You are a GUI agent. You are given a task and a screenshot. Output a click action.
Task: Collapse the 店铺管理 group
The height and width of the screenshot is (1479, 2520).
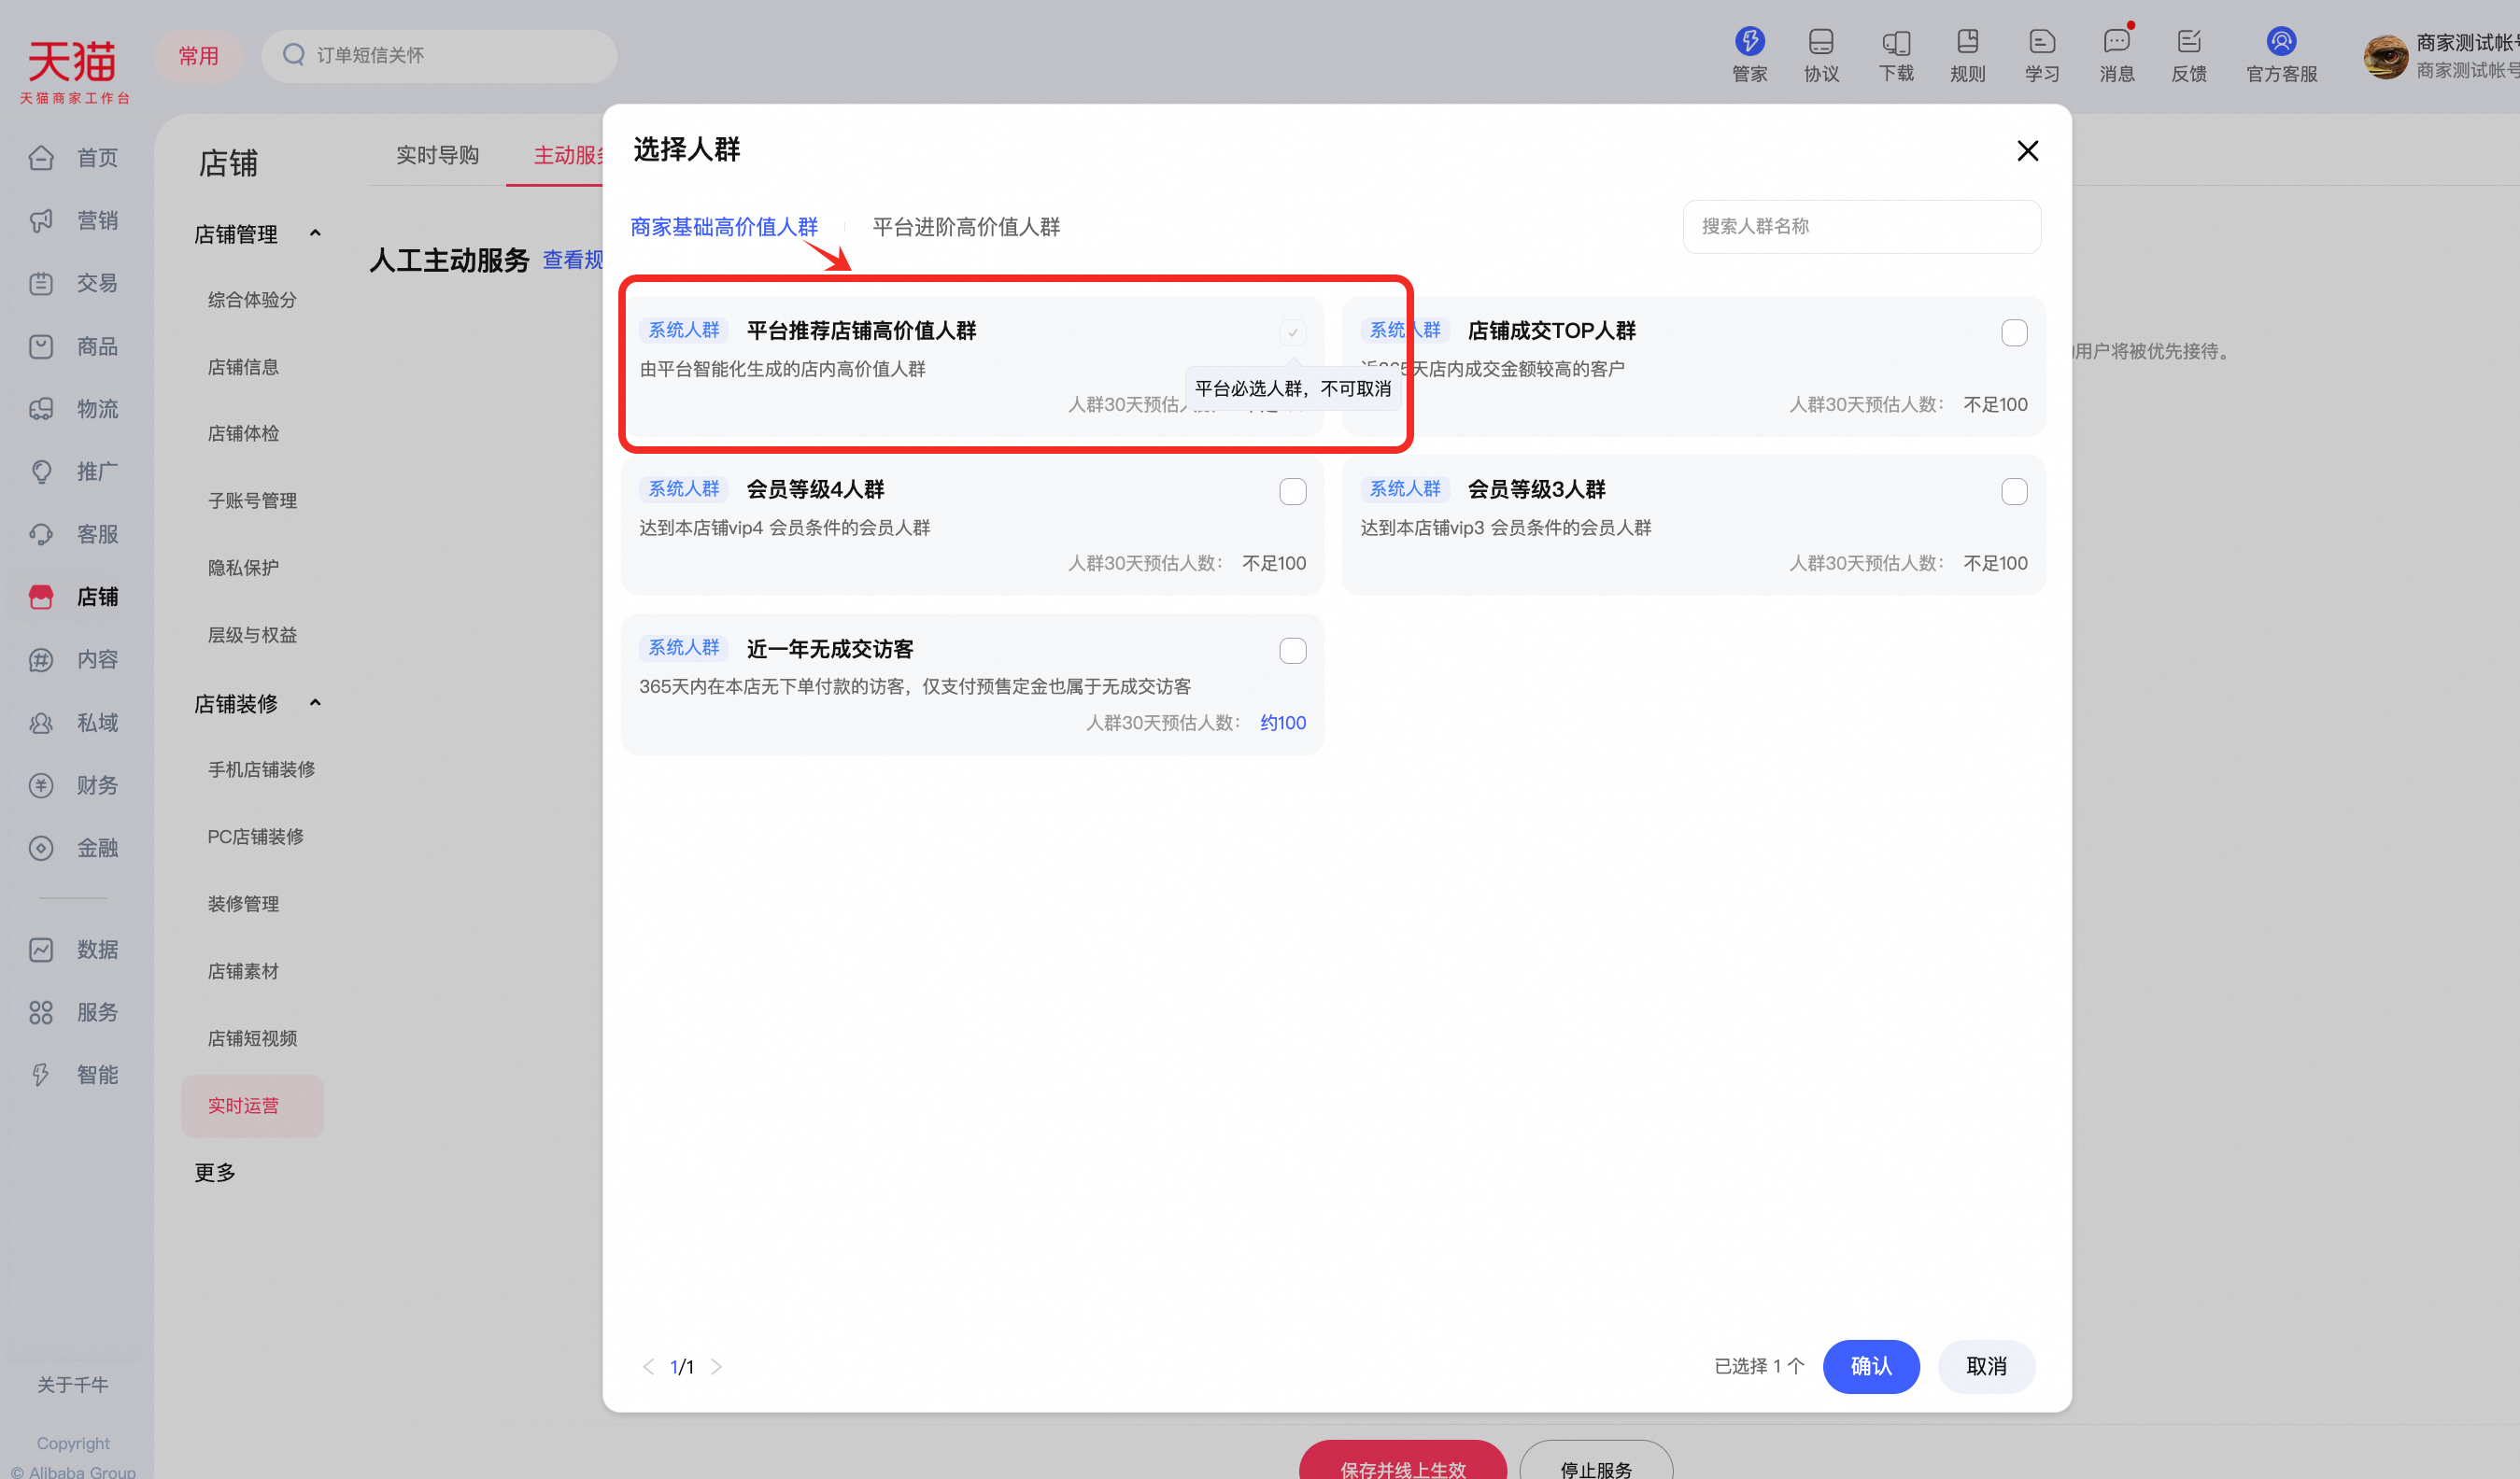pos(315,233)
